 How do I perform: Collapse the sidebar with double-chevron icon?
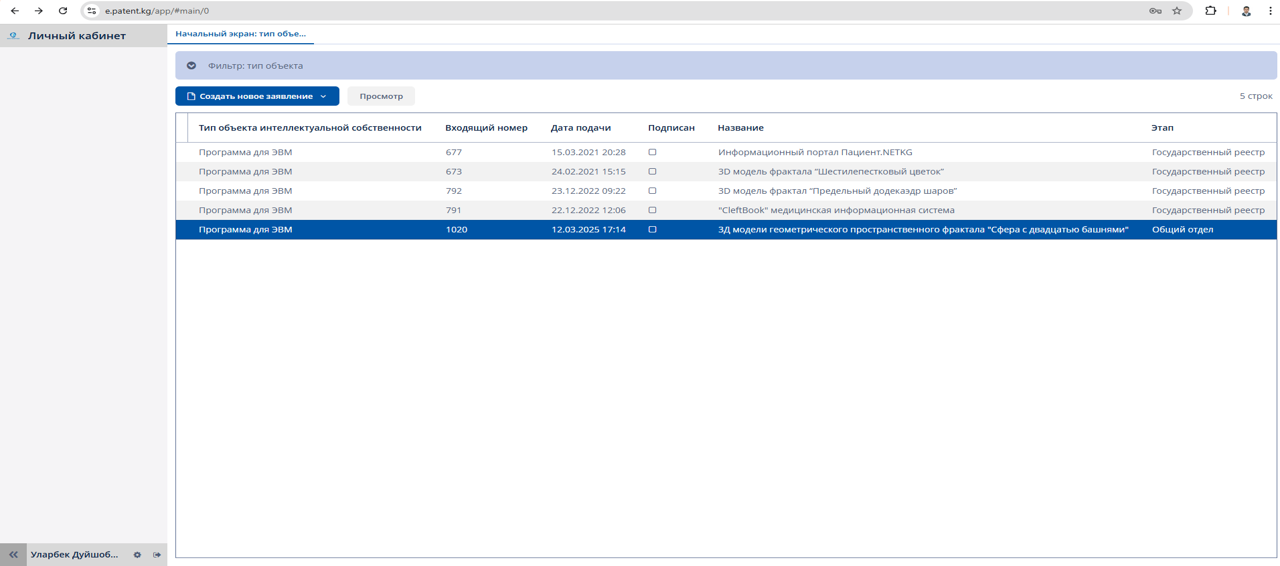coord(13,555)
